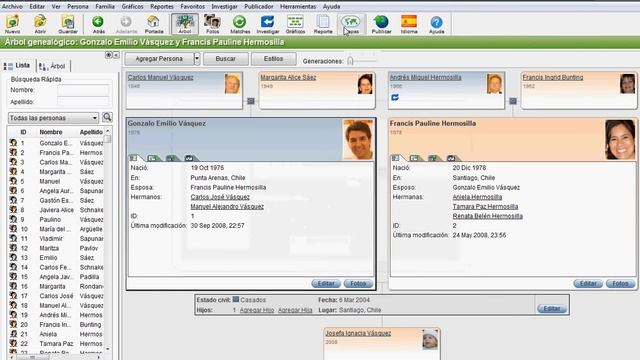The image size is (640, 360).
Task: Click the Agregar Hijo link
Action: [257, 310]
